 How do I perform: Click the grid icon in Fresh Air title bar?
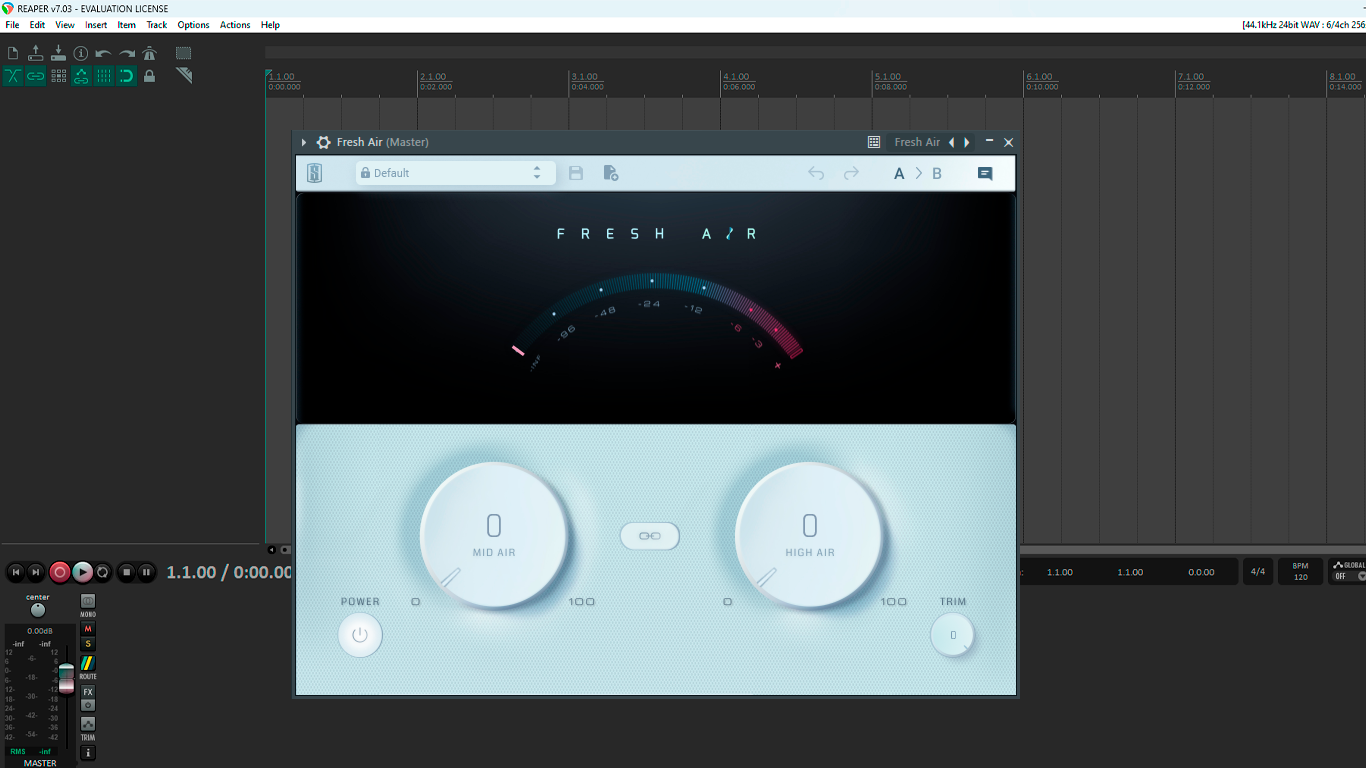874,143
